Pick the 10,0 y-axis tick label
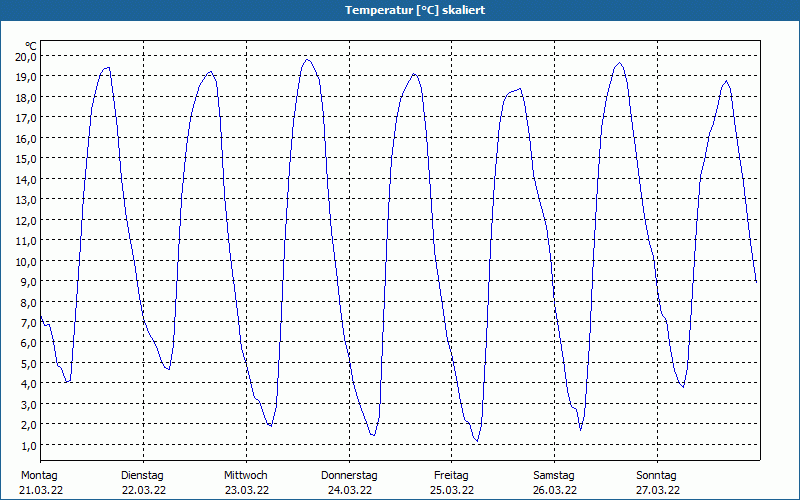The width and height of the screenshot is (800, 500). 26,261
